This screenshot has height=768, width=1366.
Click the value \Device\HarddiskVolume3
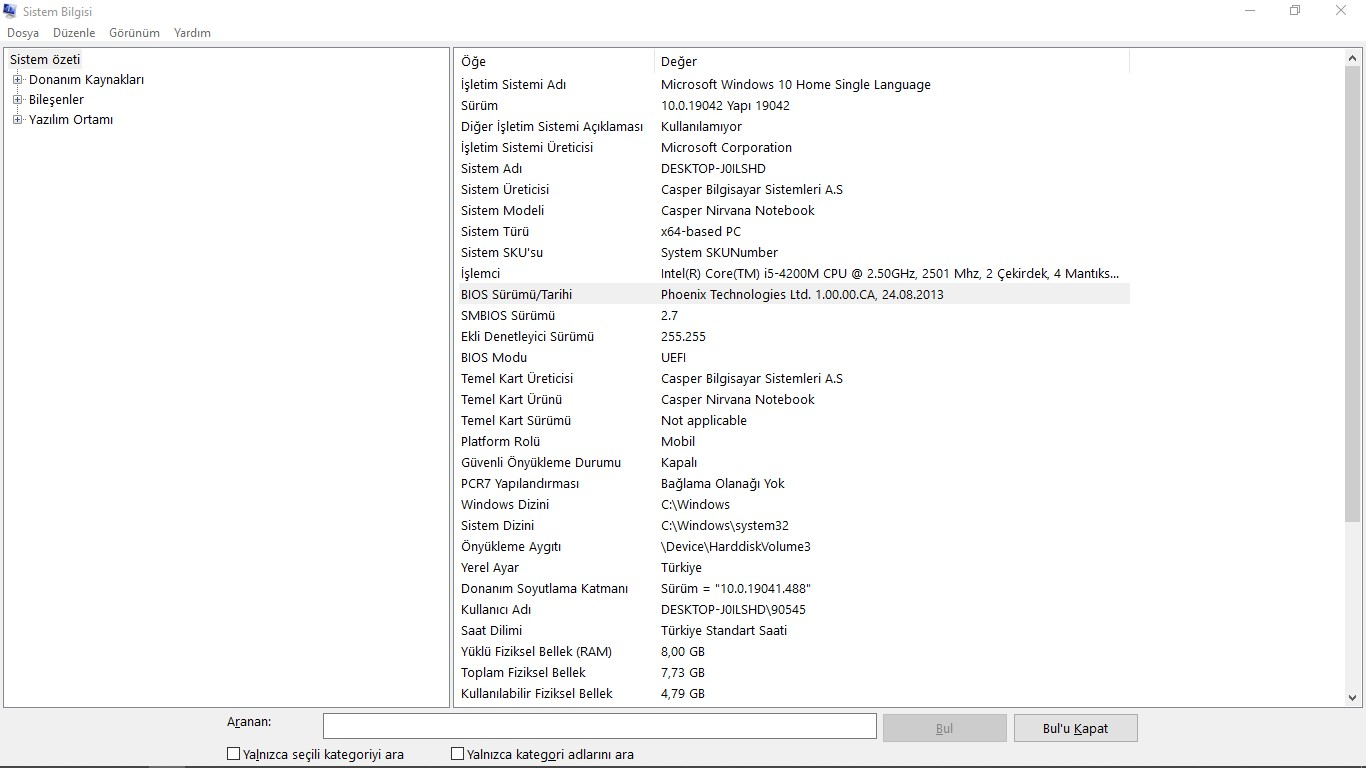pos(736,547)
